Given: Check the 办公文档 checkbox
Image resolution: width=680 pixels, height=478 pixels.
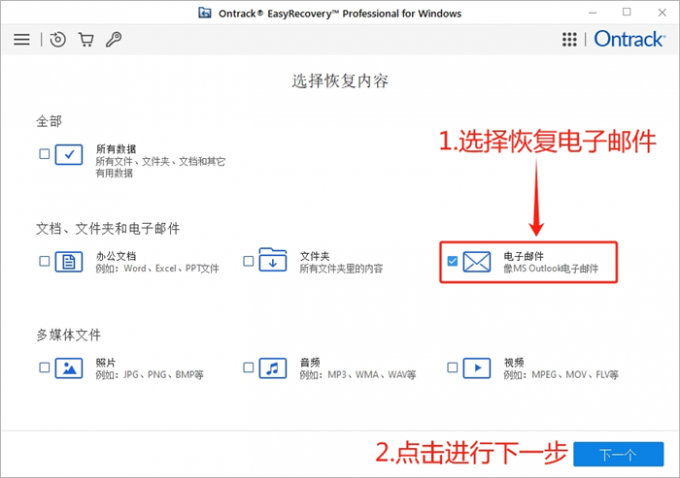Looking at the screenshot, I should pos(44,261).
